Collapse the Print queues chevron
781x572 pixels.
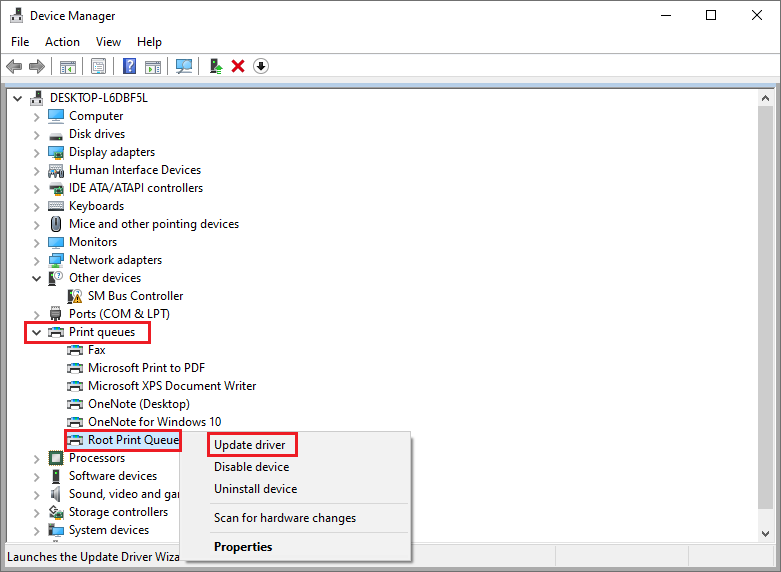point(36,332)
